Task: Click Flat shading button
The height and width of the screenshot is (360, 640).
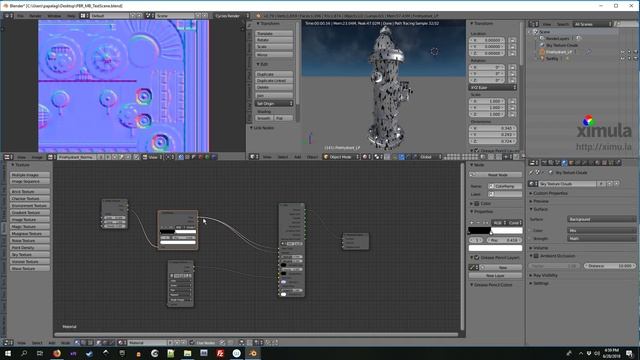Action: 283,118
